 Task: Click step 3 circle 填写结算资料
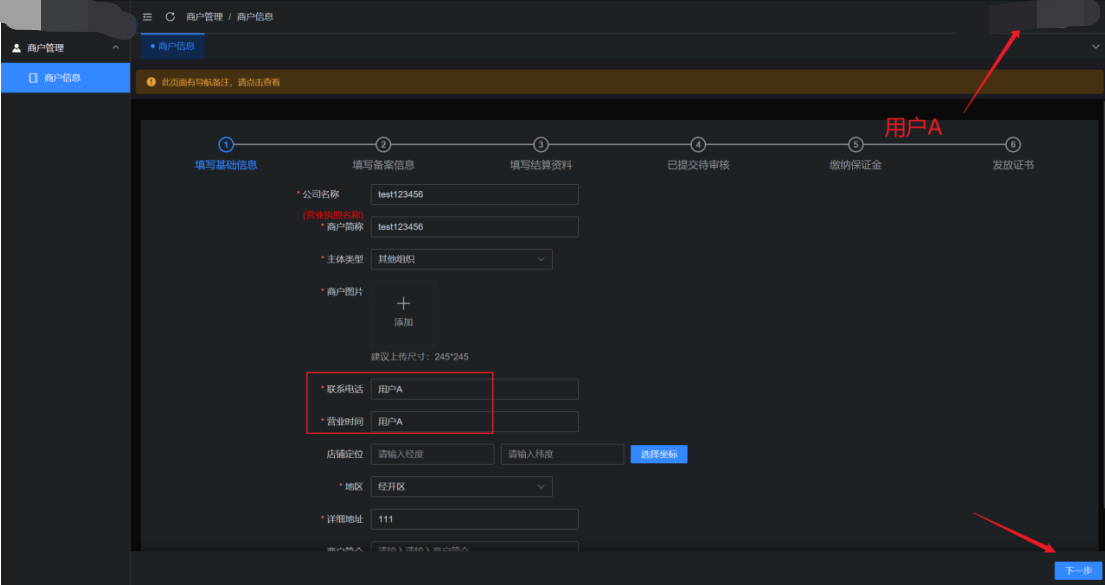541,144
